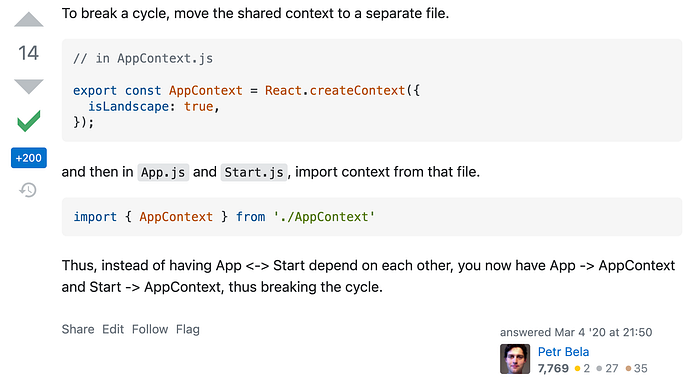This screenshot has height=389, width=700.
Task: Click the Share link
Action: tap(78, 329)
